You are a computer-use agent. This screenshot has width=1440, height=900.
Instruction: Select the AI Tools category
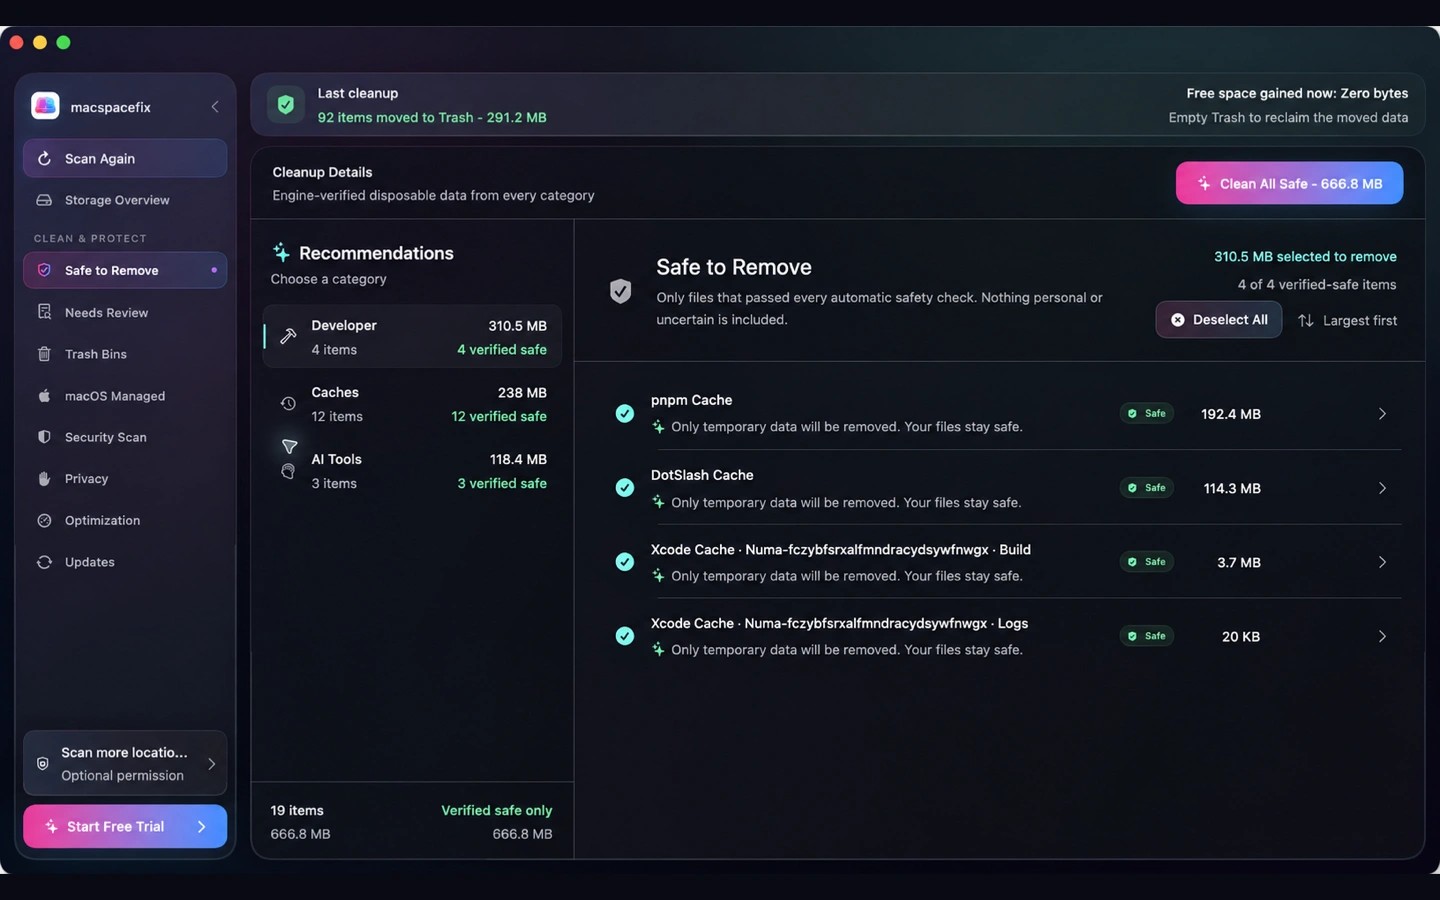click(x=412, y=471)
